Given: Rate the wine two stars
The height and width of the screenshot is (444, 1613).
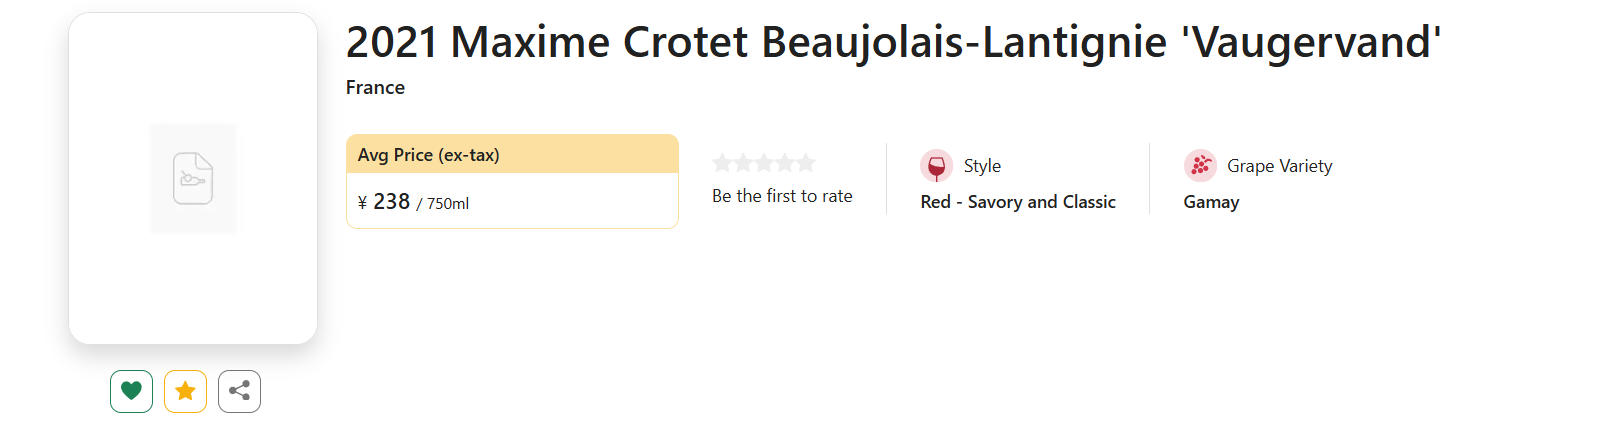Looking at the screenshot, I should (x=743, y=163).
